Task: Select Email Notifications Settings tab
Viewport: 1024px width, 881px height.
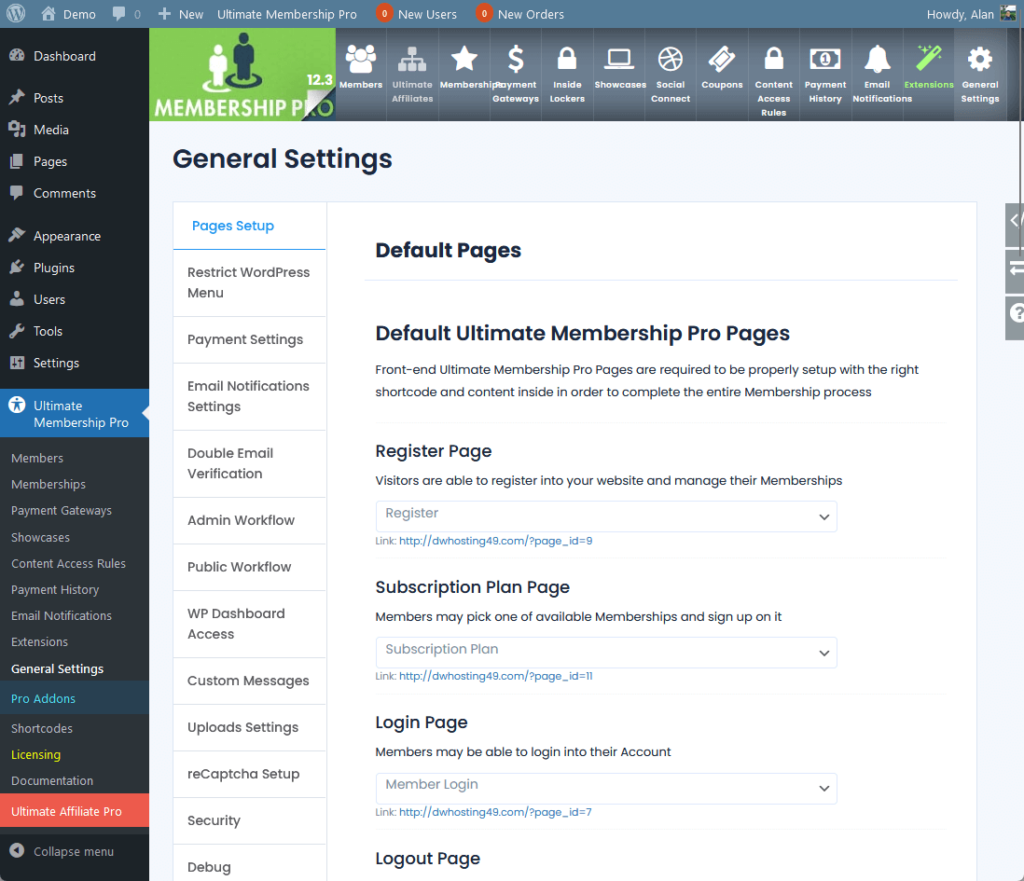Action: pyautogui.click(x=249, y=396)
